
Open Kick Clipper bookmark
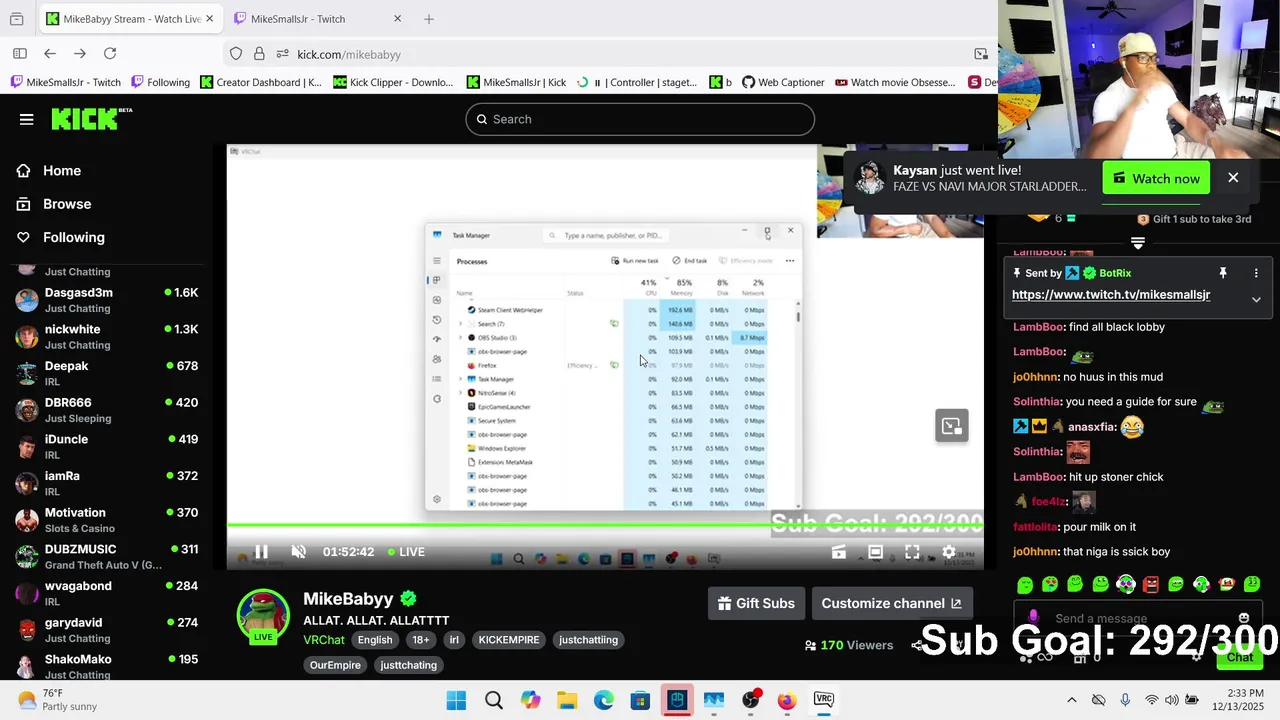click(393, 82)
